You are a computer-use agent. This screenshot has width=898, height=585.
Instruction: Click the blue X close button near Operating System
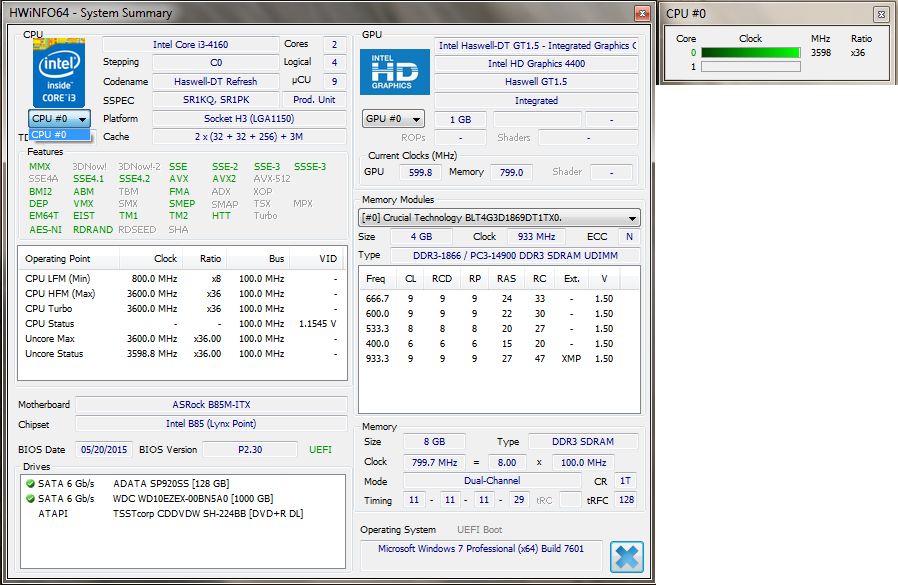627,556
